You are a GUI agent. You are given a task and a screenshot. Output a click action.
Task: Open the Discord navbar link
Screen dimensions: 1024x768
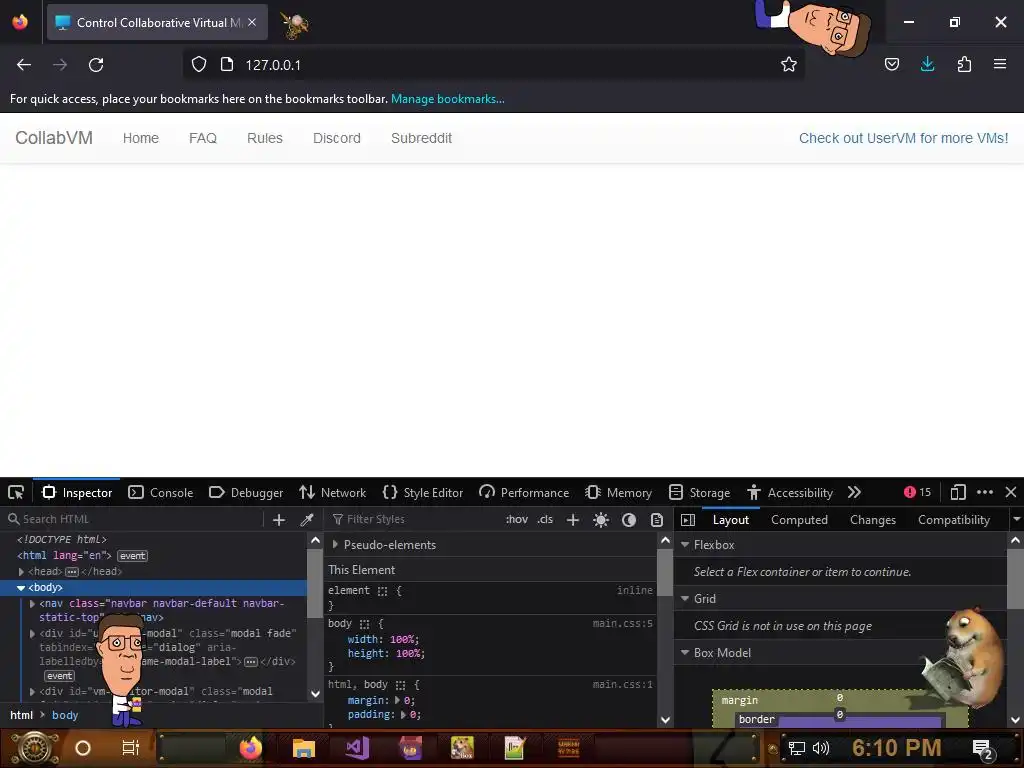[x=336, y=138]
